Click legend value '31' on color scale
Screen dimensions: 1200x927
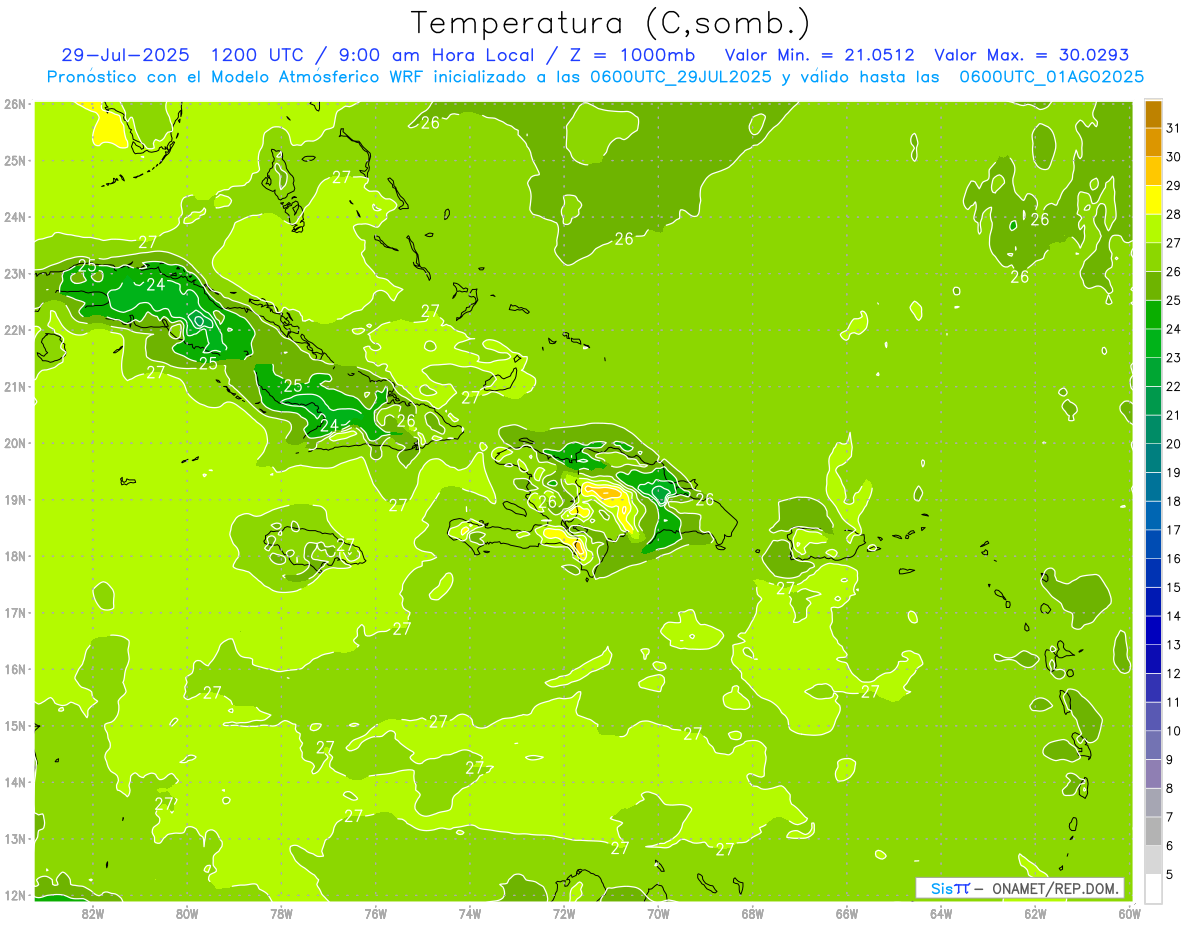coord(1174,128)
